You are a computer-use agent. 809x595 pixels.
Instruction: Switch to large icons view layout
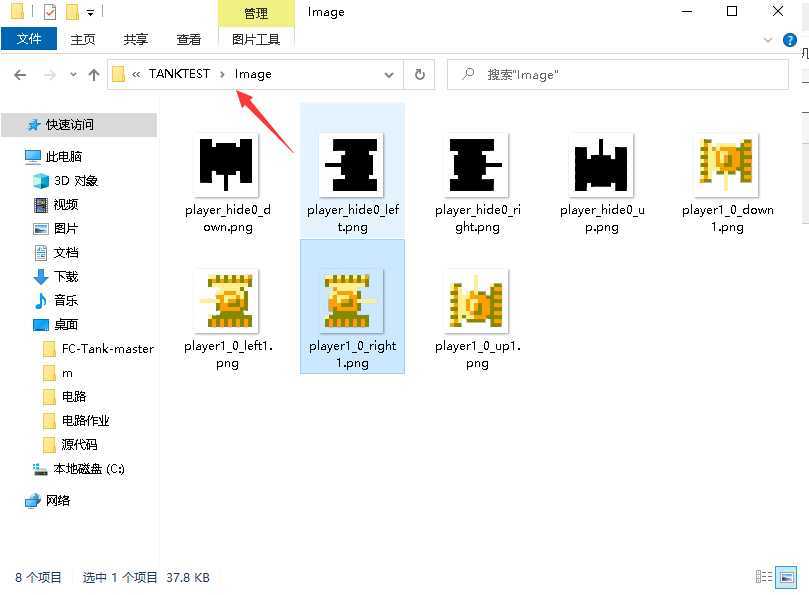click(786, 577)
